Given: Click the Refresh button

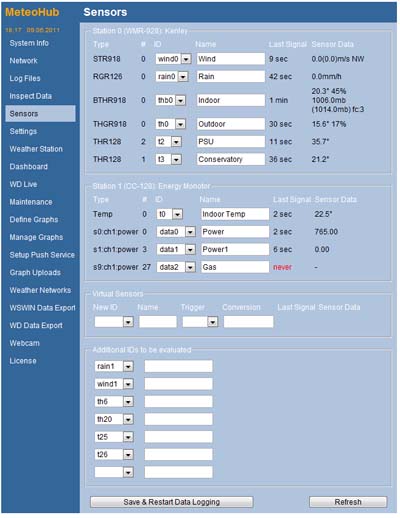Looking at the screenshot, I should (x=348, y=502).
